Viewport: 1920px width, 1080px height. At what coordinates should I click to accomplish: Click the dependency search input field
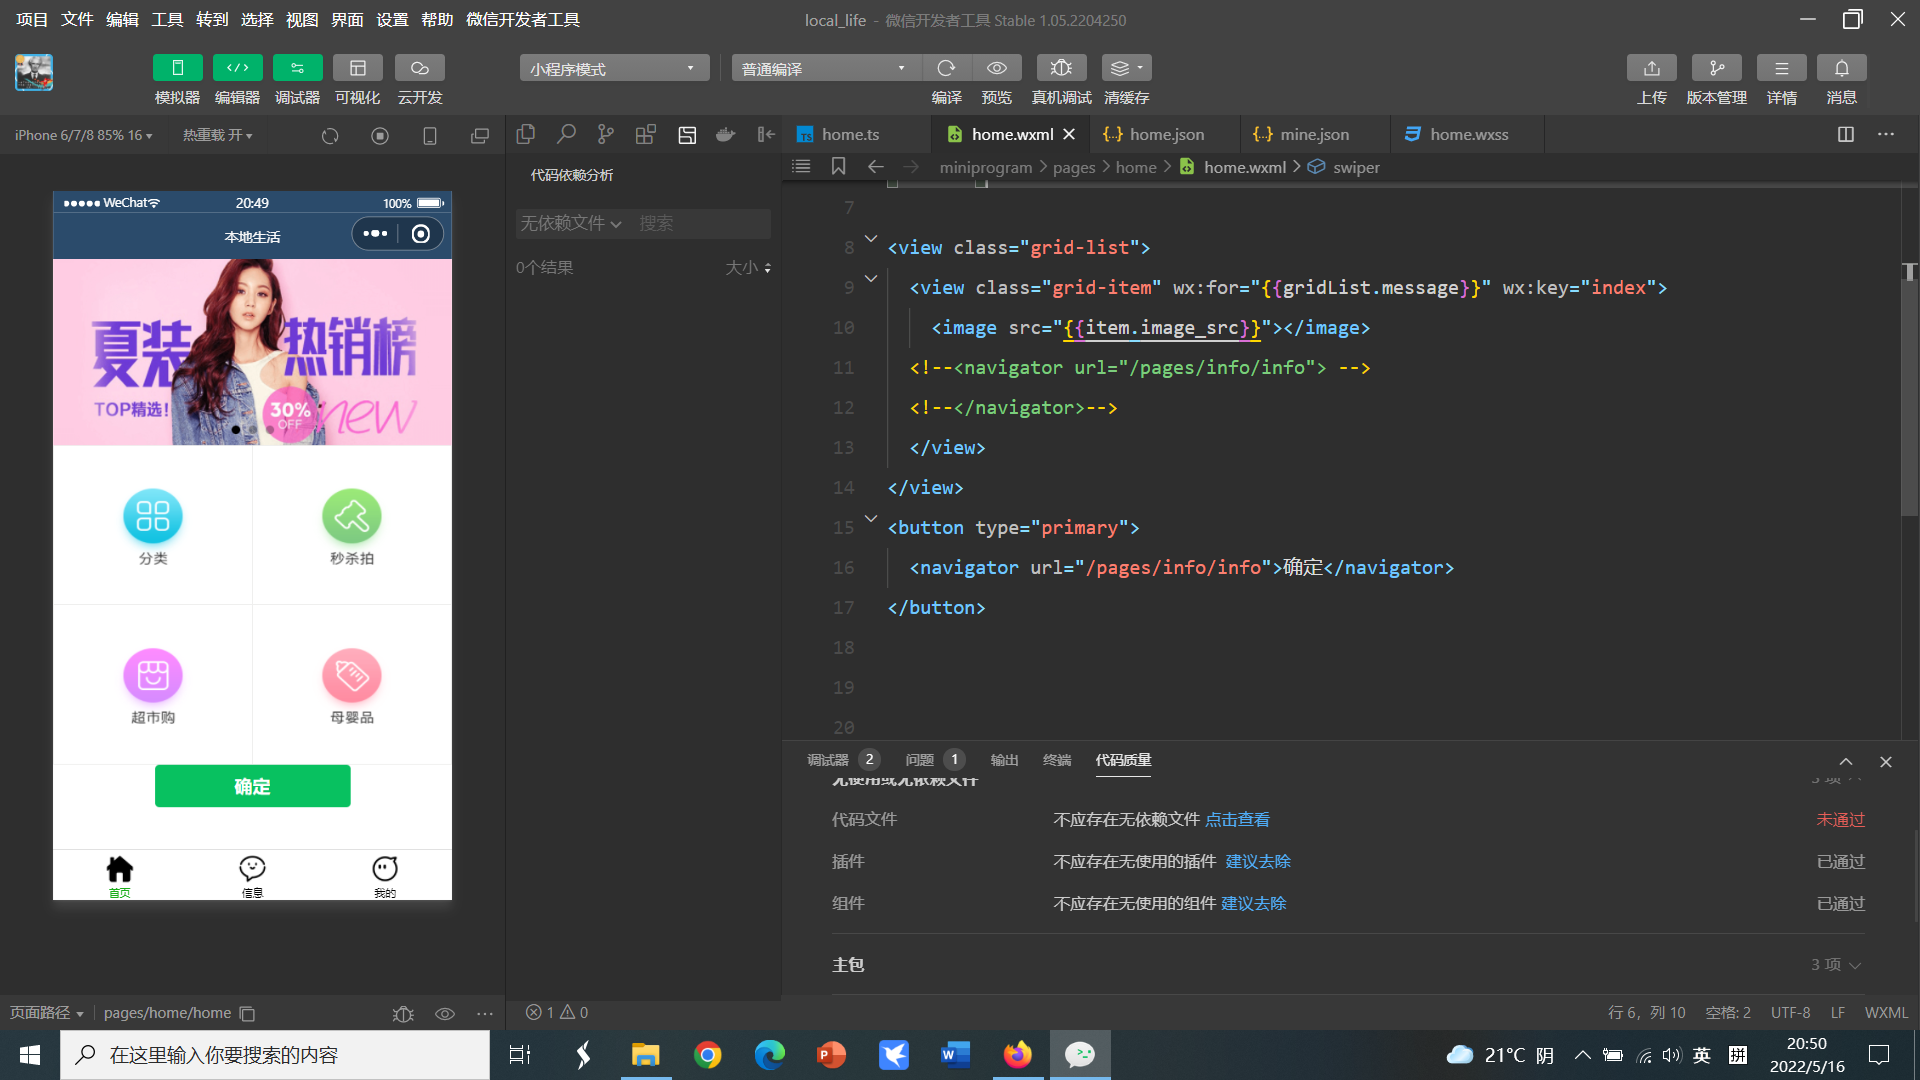pyautogui.click(x=703, y=223)
